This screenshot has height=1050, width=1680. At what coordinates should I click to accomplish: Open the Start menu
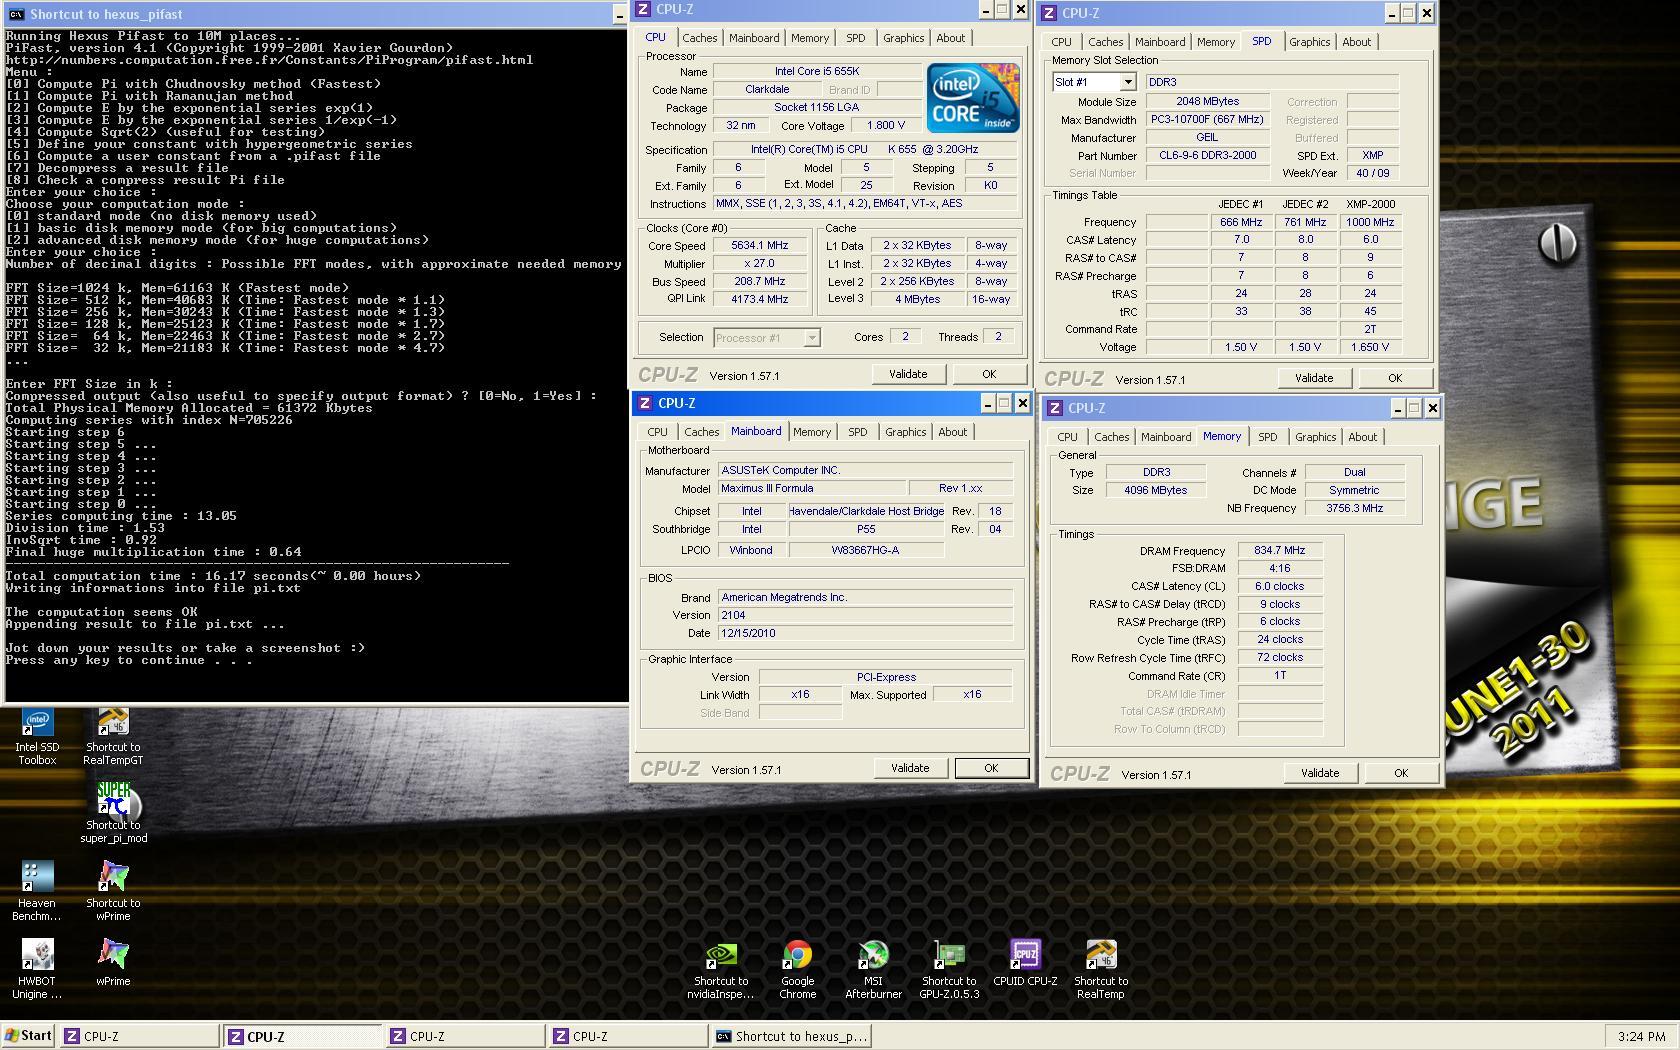coord(28,1036)
